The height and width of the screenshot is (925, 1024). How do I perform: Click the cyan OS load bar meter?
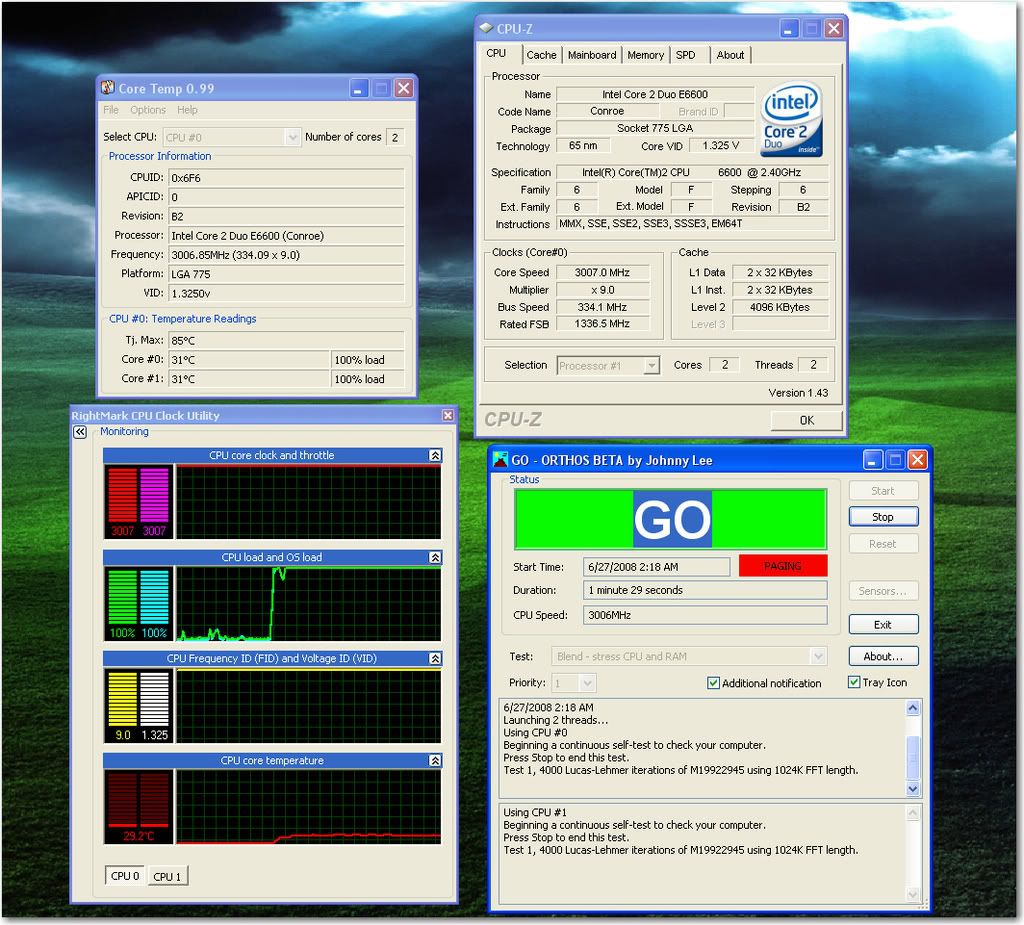click(154, 597)
